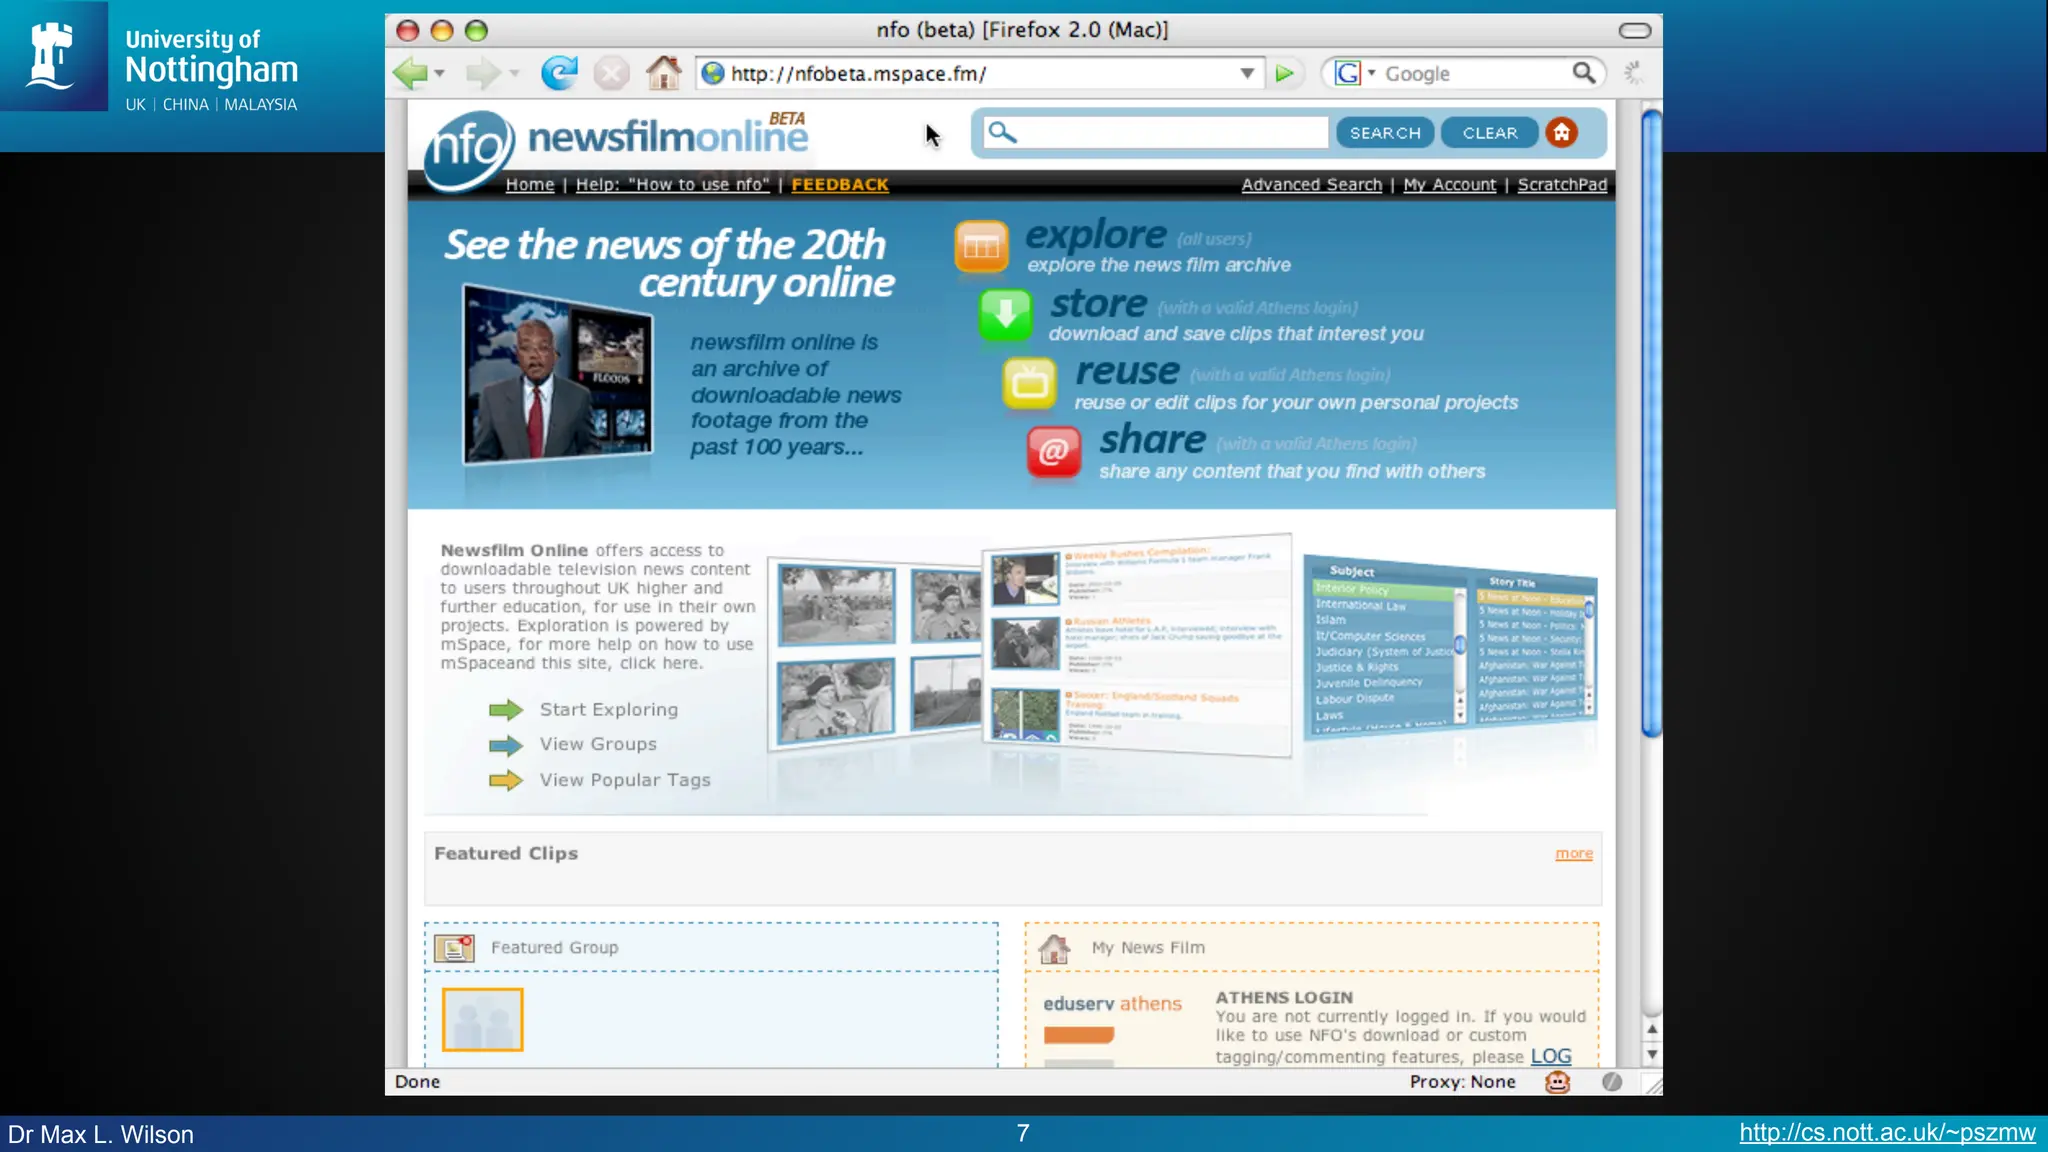This screenshot has width=2048, height=1152.
Task: Click the FEEDBACK link
Action: coord(839,184)
